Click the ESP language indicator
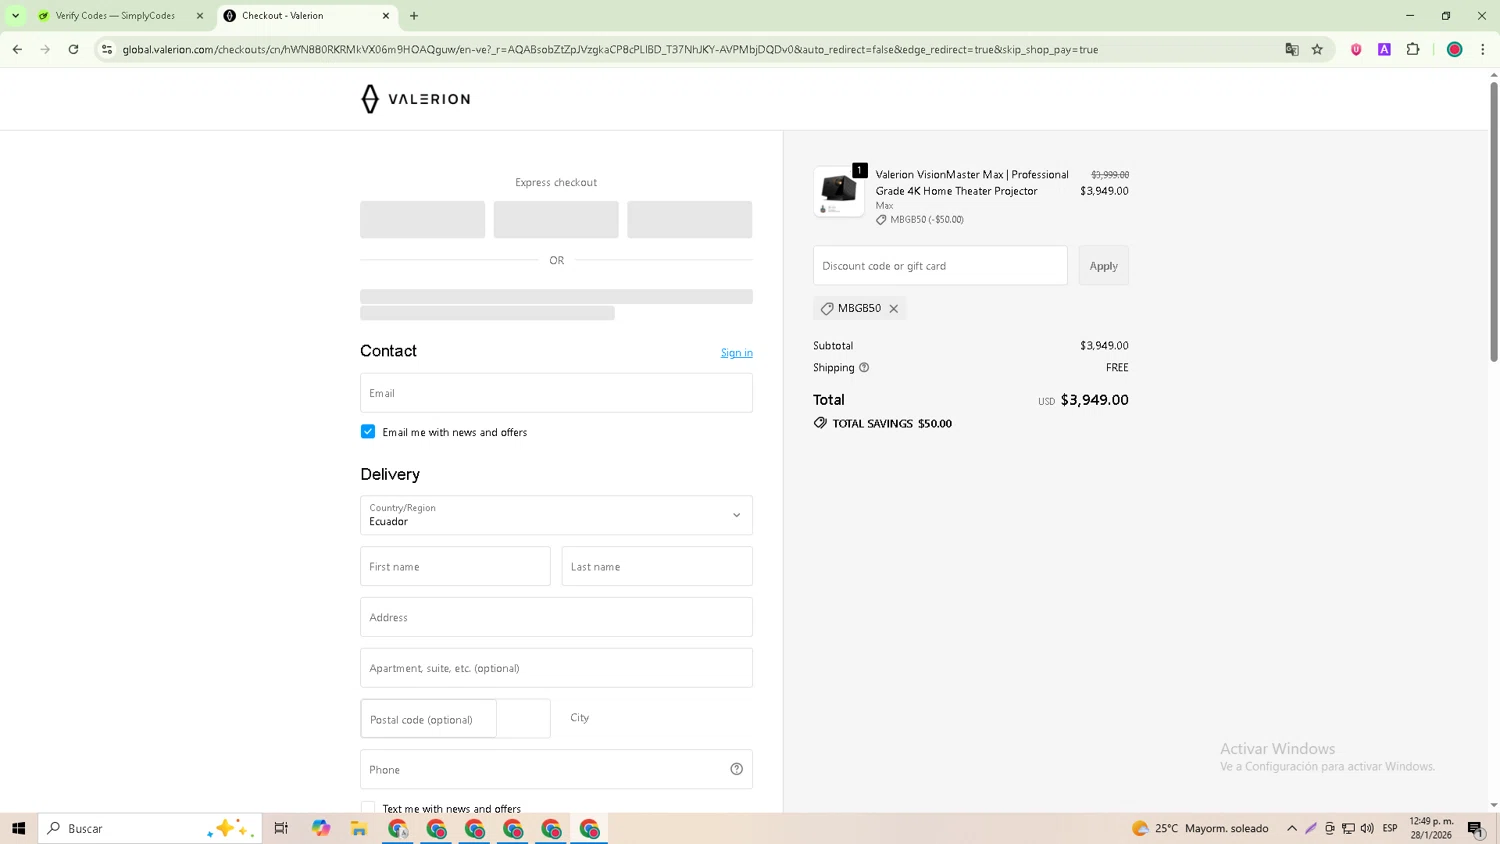Viewport: 1500px width, 844px height. click(1390, 828)
